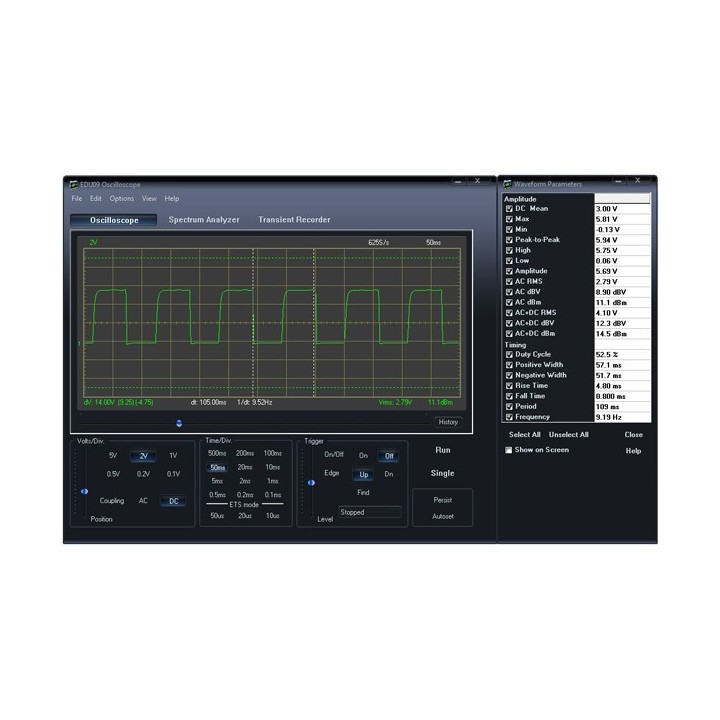The height and width of the screenshot is (720, 720).
Task: Set Time/Div to 0.1ms
Action: pyautogui.click(x=272, y=495)
